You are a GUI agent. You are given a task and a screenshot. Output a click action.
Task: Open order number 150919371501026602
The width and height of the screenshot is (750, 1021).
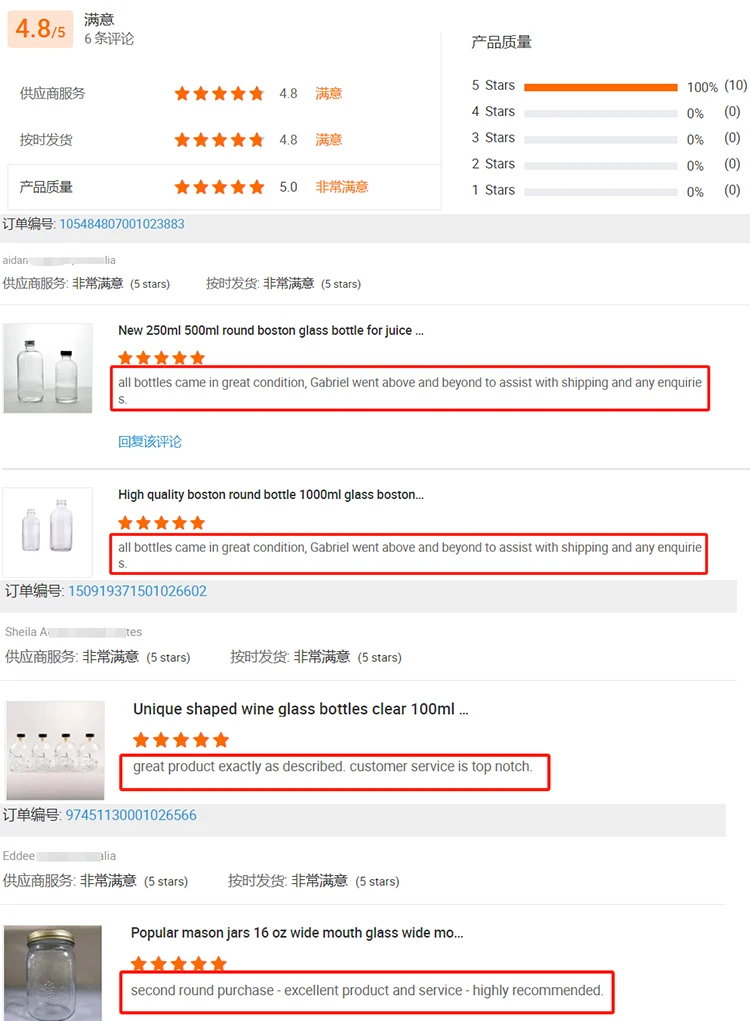(x=137, y=591)
